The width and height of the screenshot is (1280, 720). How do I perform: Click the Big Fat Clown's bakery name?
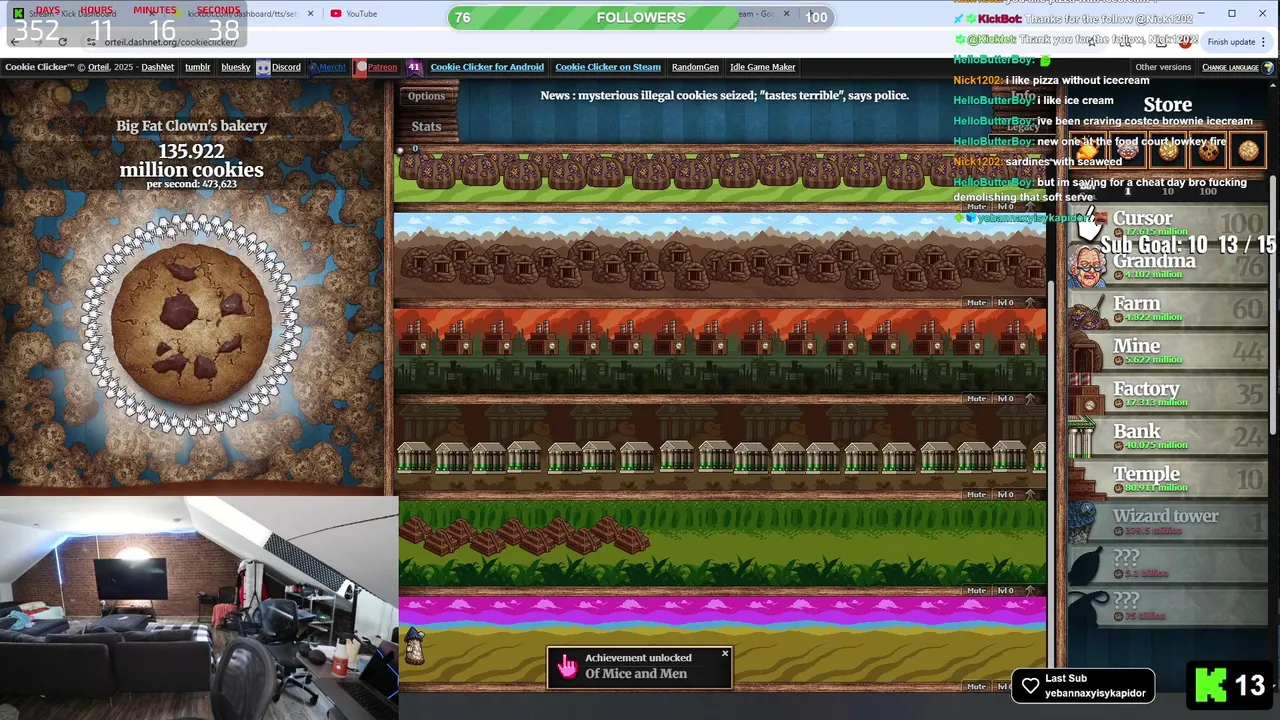[191, 126]
